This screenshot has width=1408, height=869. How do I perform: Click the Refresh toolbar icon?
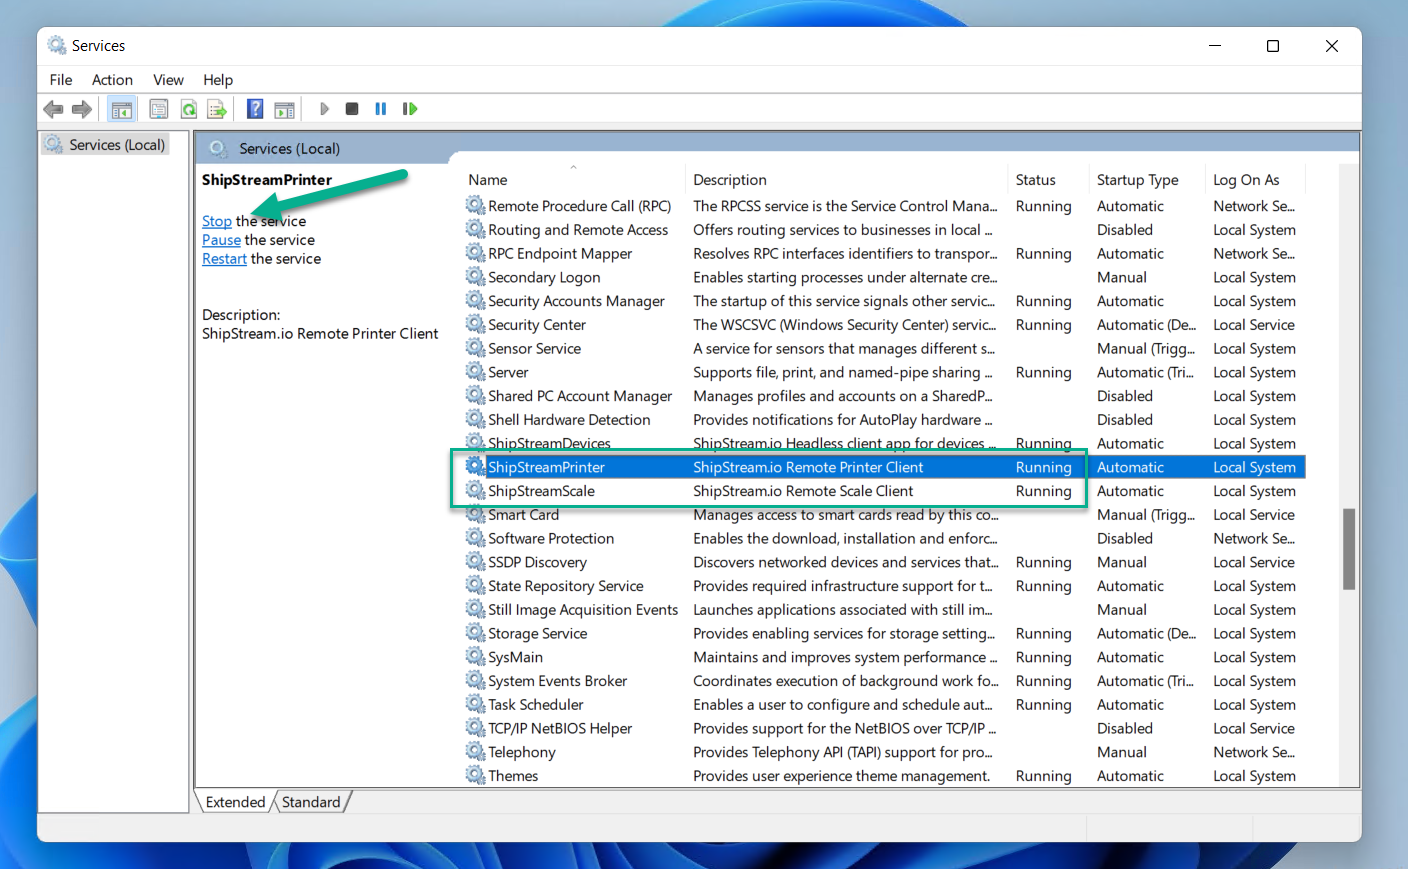tap(188, 109)
